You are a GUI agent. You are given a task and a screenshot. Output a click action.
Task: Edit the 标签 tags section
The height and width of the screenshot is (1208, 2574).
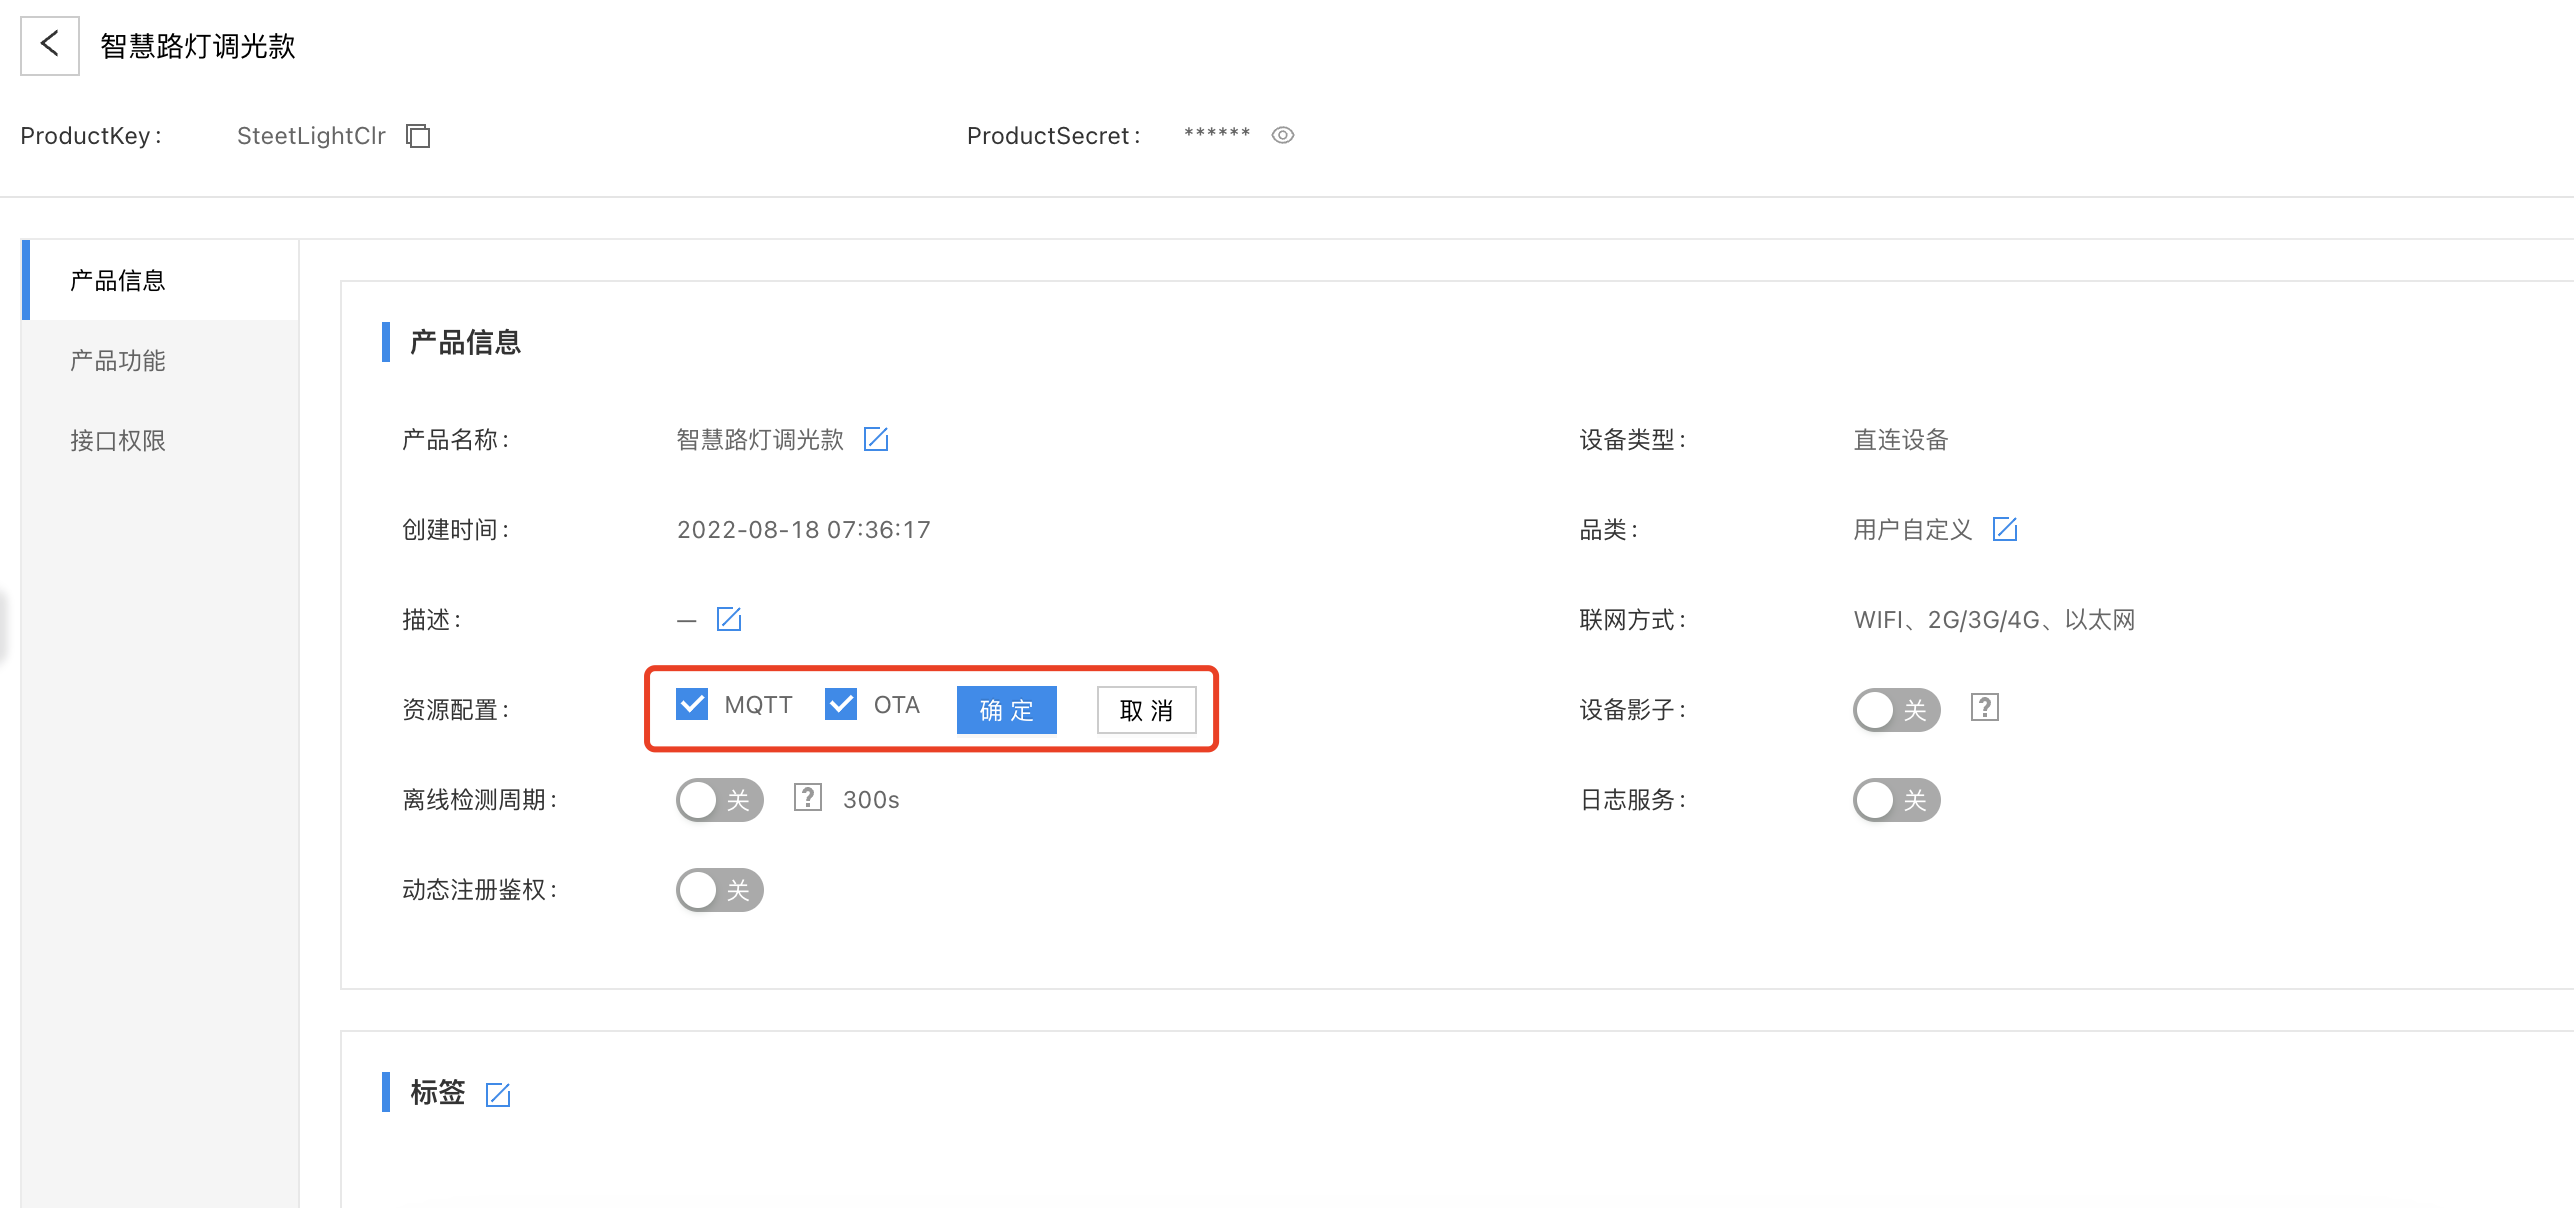[x=498, y=1095]
